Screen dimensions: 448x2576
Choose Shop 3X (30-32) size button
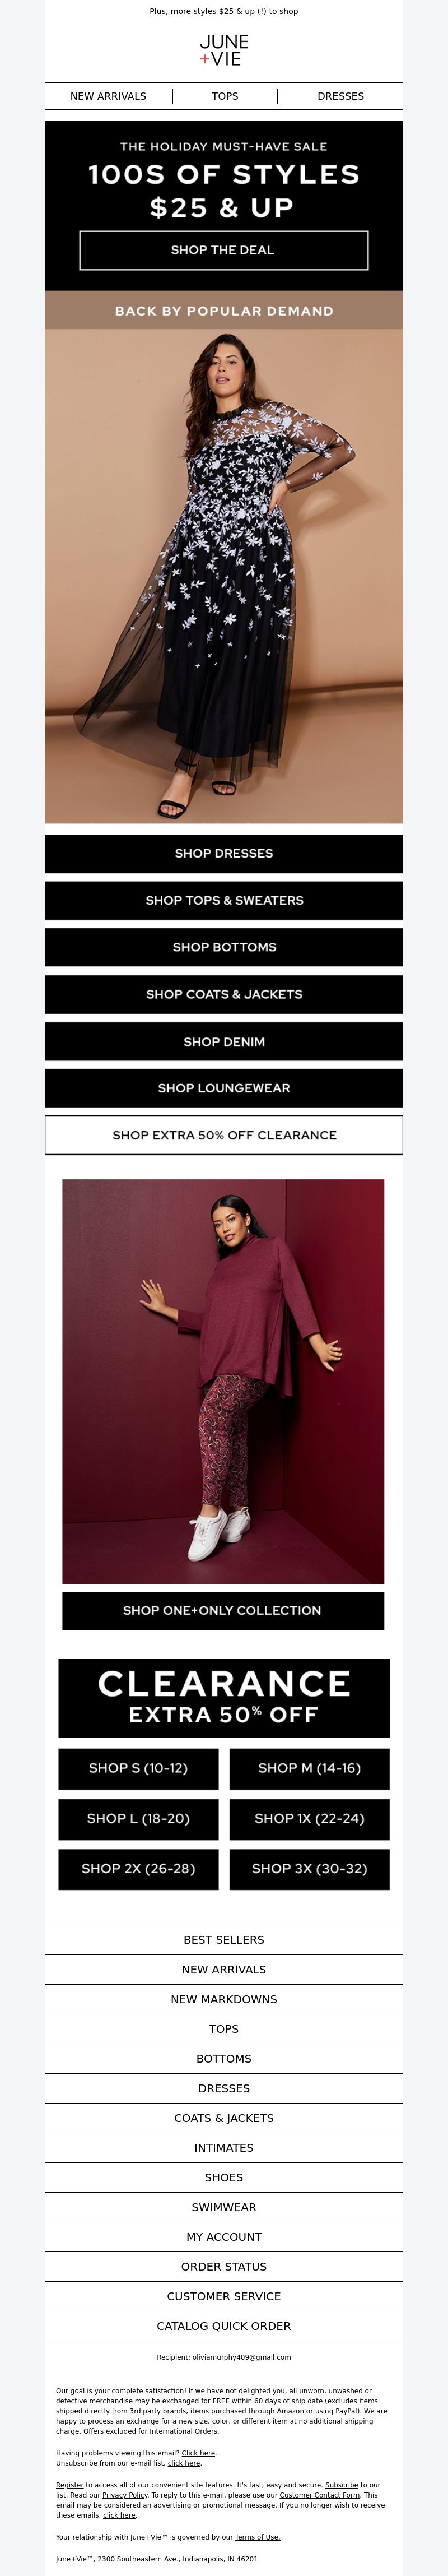[309, 1868]
